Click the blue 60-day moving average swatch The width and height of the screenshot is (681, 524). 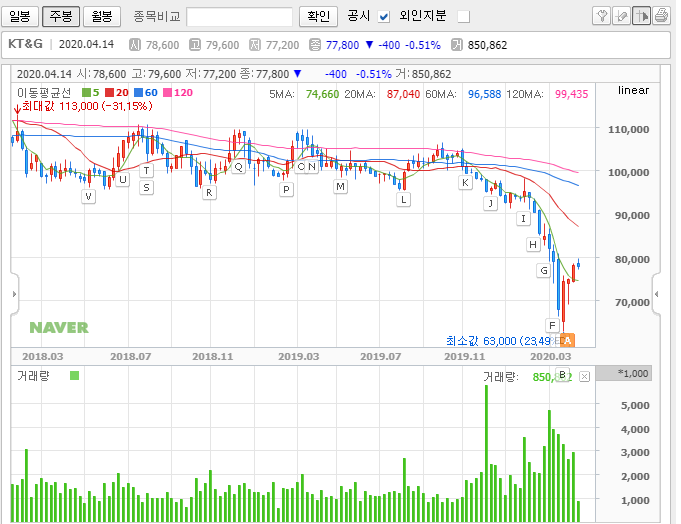click(x=139, y=92)
